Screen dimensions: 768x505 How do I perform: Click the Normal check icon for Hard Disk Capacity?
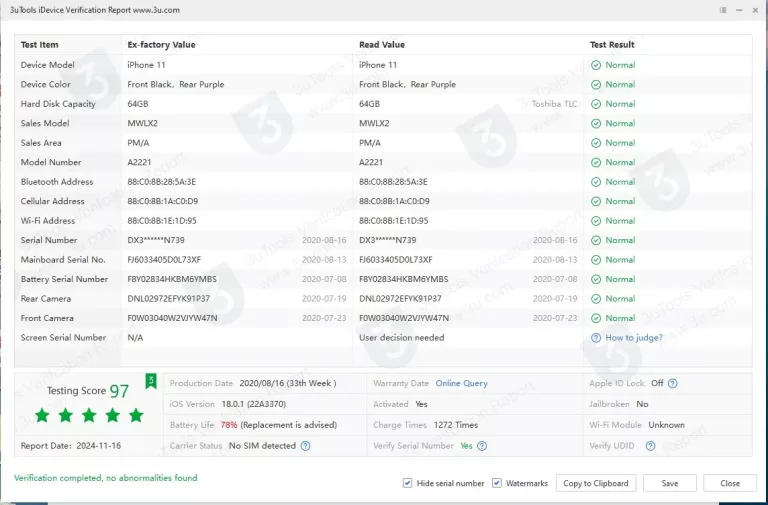596,104
